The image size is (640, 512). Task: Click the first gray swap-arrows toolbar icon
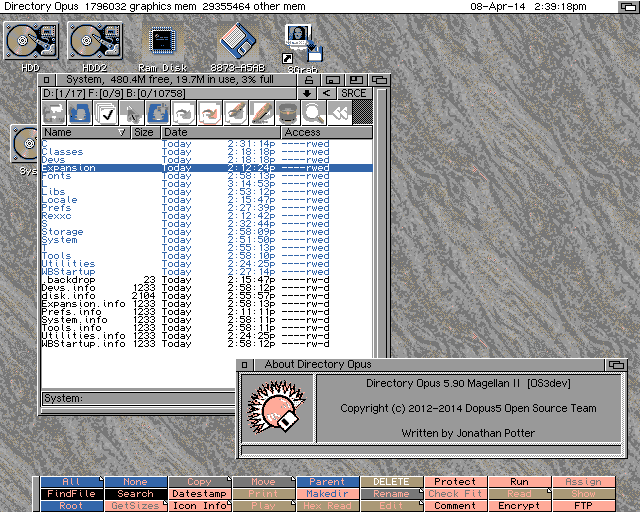click(54, 113)
